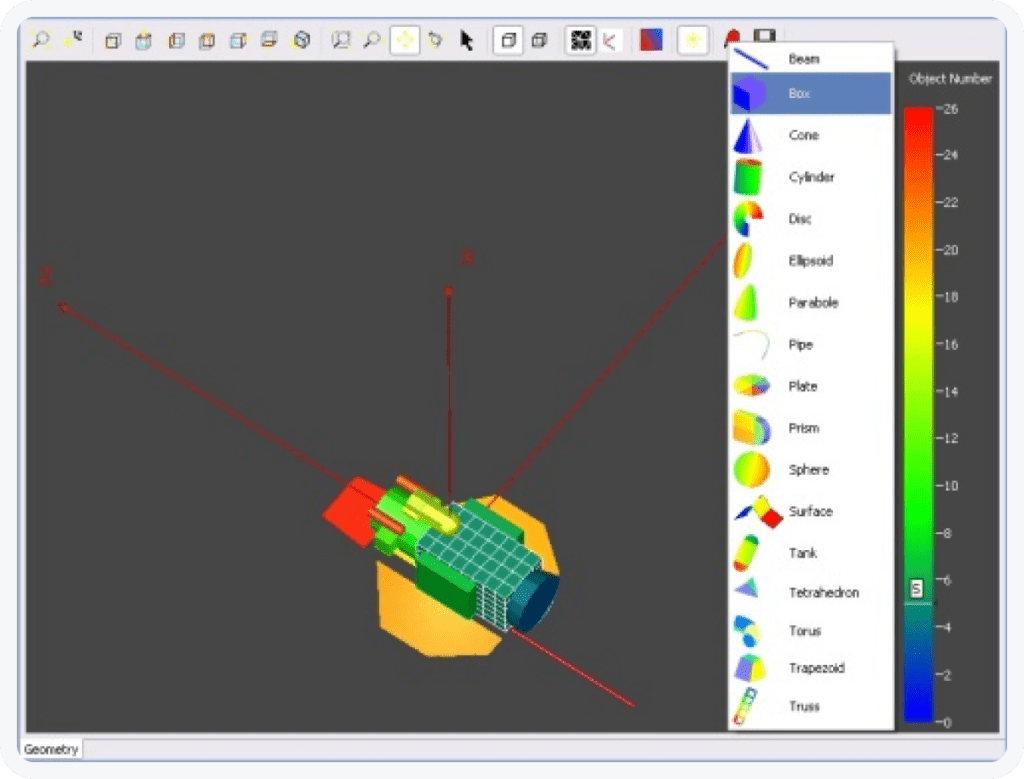Click the texture pattern icon
1024x779 pixels.
(580, 40)
